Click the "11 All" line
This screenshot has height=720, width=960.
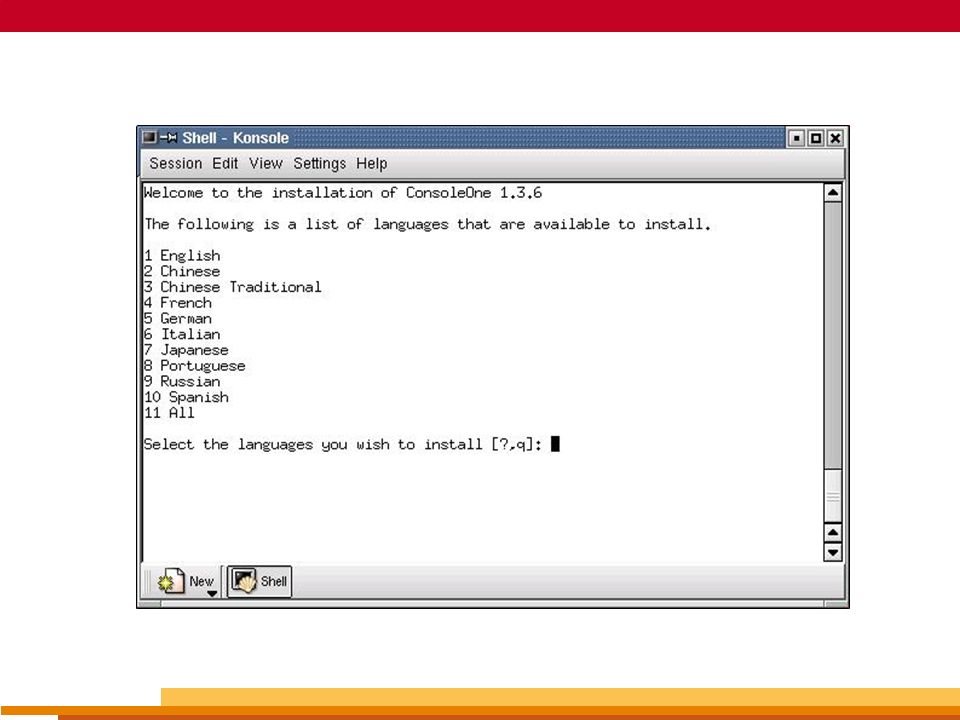[x=169, y=413]
